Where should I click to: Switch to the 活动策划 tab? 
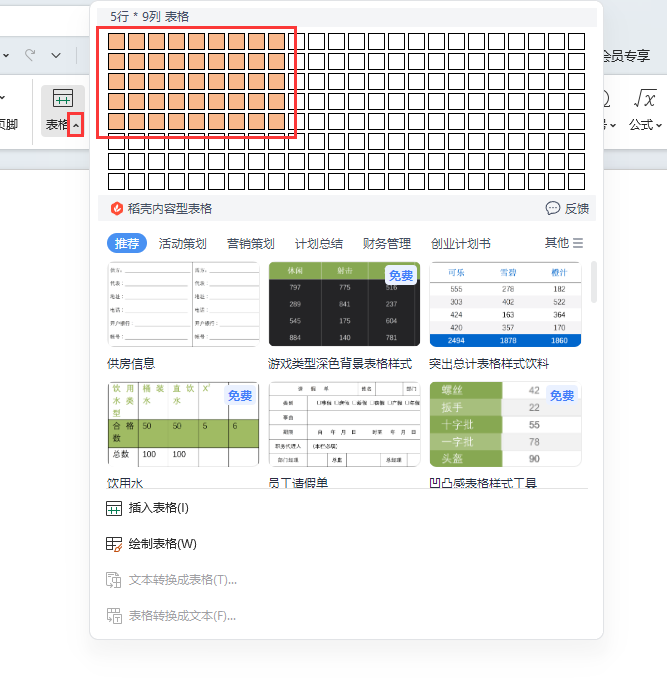point(182,244)
